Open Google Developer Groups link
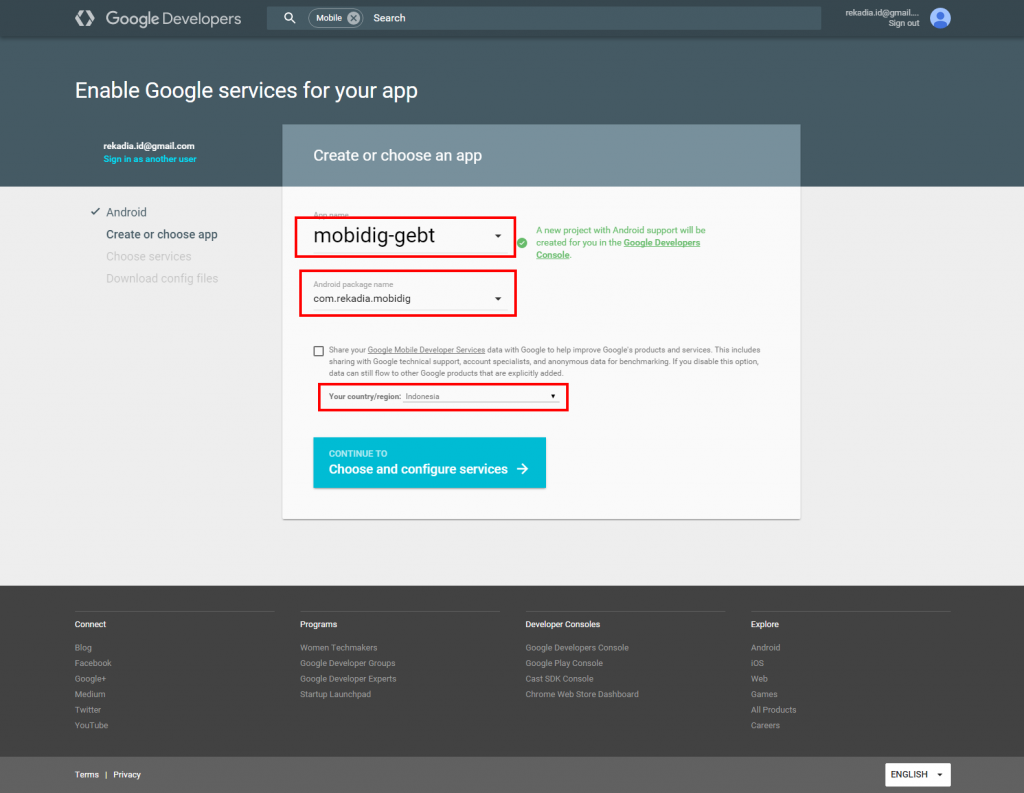1024x793 pixels. point(347,663)
